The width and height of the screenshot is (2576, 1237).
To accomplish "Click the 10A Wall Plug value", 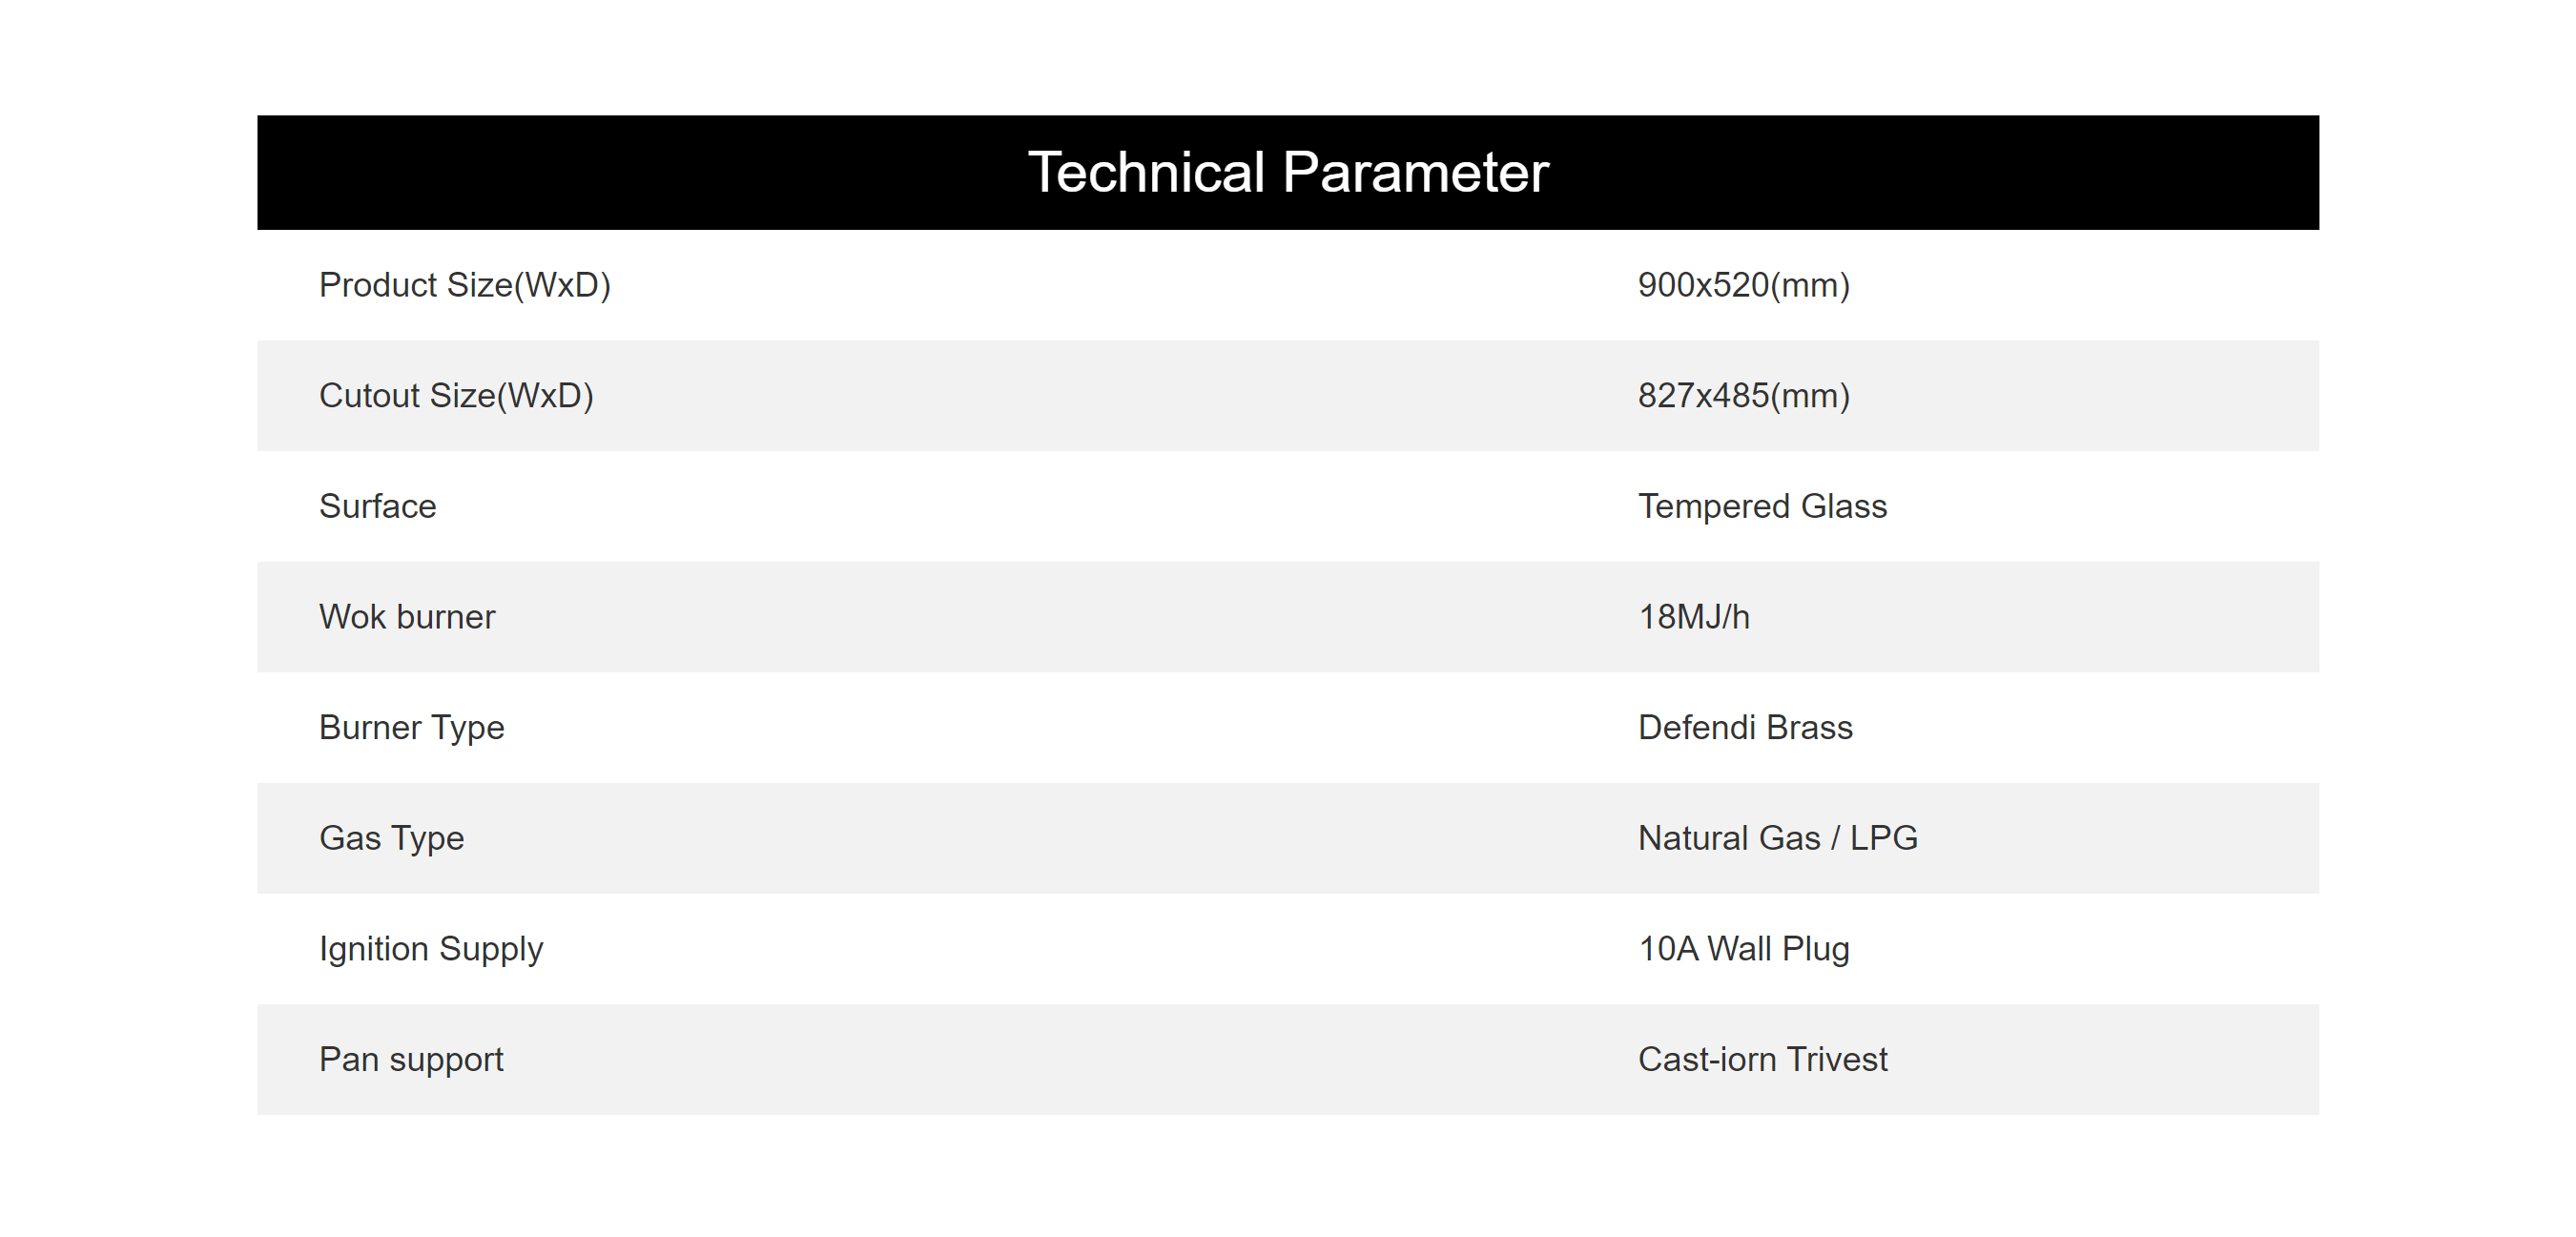I will tap(1744, 949).
